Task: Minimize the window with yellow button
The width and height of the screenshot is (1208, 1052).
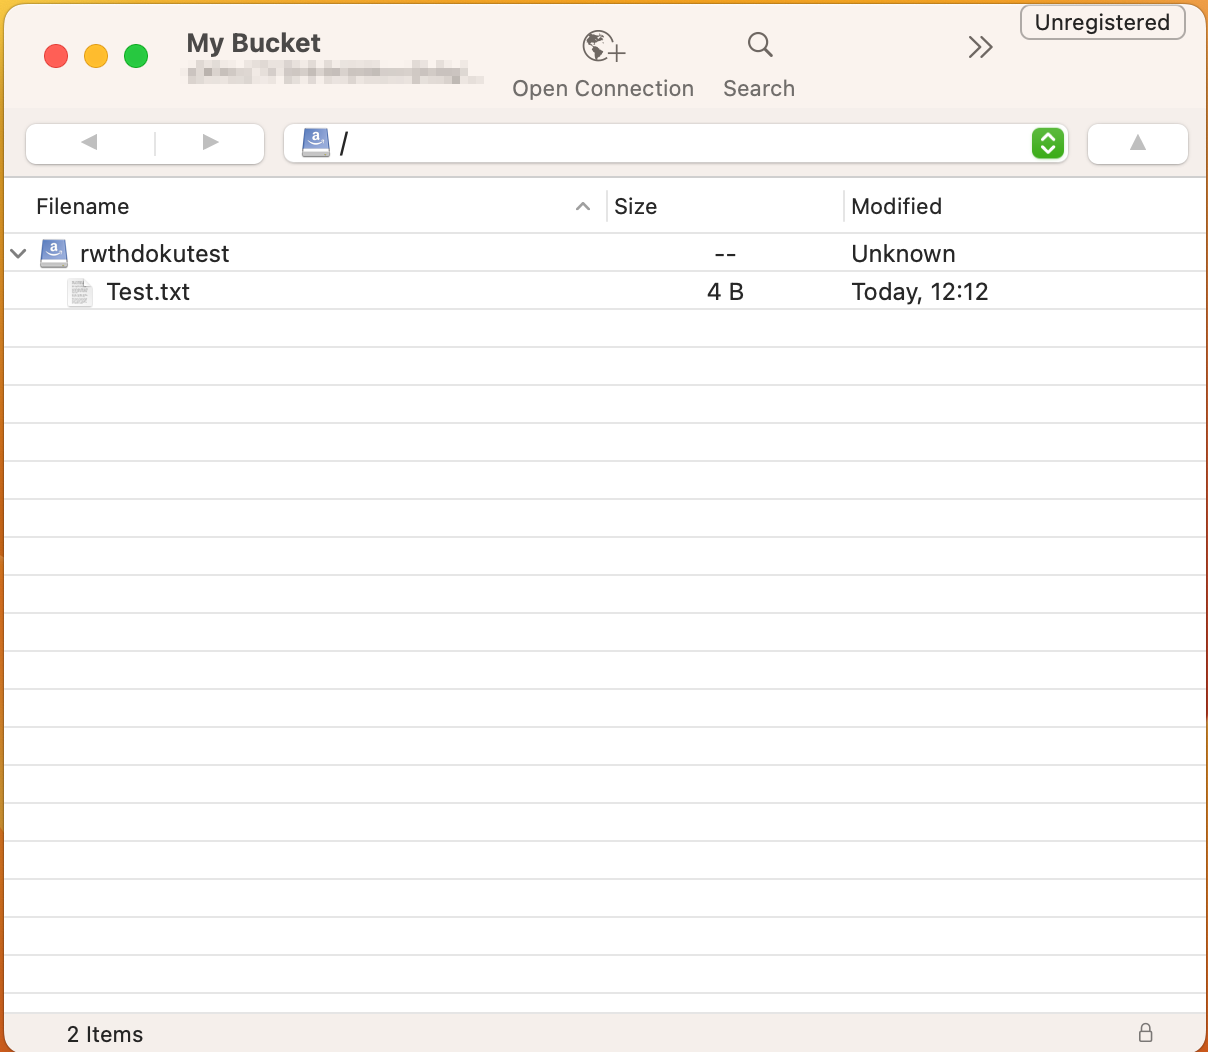Action: (96, 56)
